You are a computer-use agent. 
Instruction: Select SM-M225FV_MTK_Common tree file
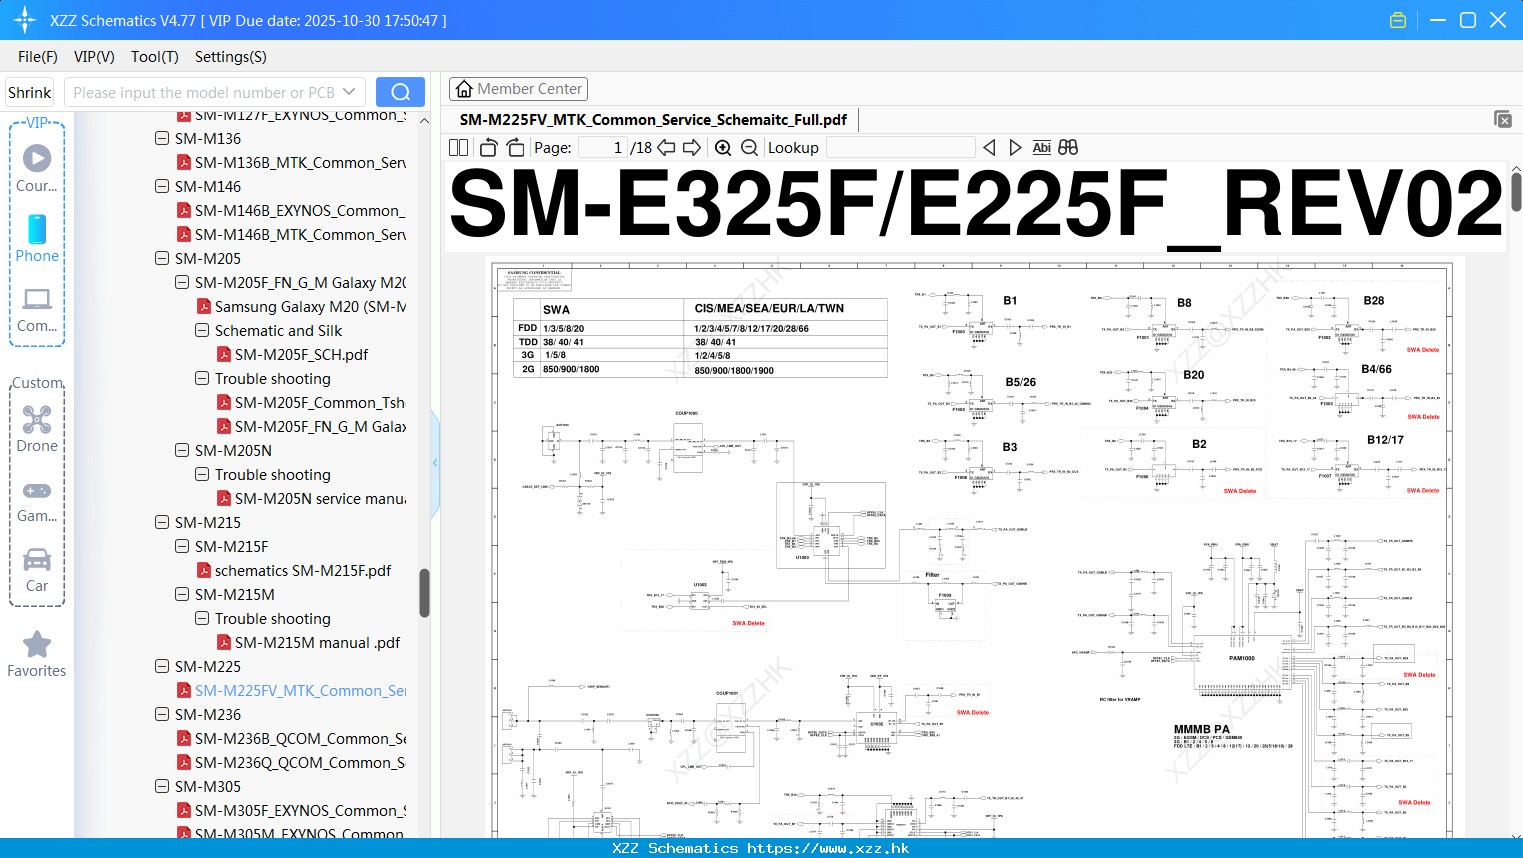click(x=300, y=690)
